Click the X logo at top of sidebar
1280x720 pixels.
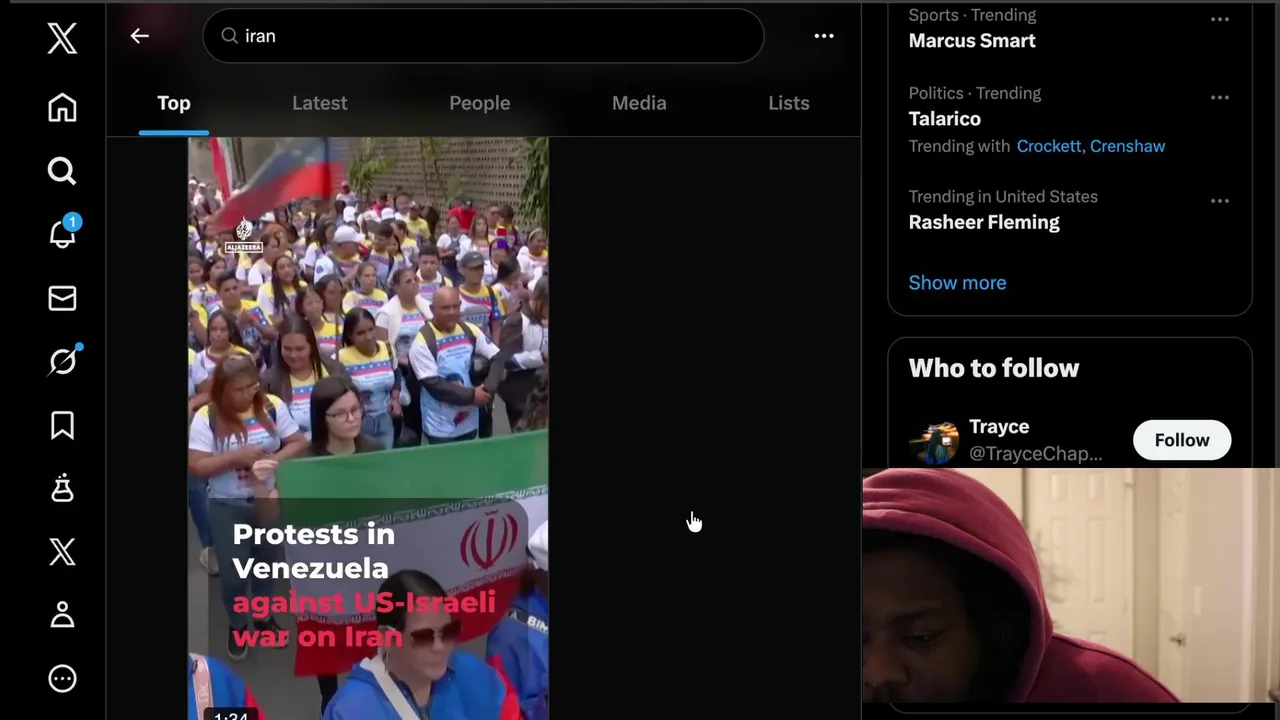(62, 39)
